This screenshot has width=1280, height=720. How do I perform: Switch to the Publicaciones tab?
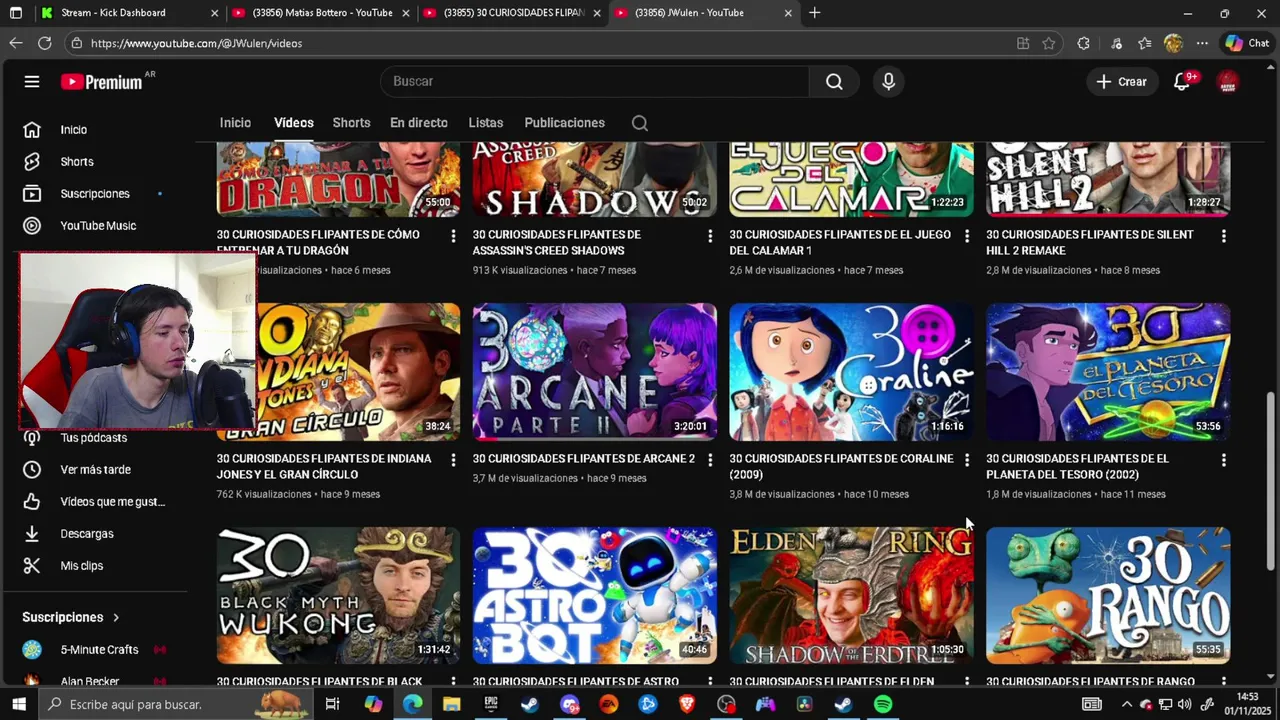pyautogui.click(x=565, y=123)
